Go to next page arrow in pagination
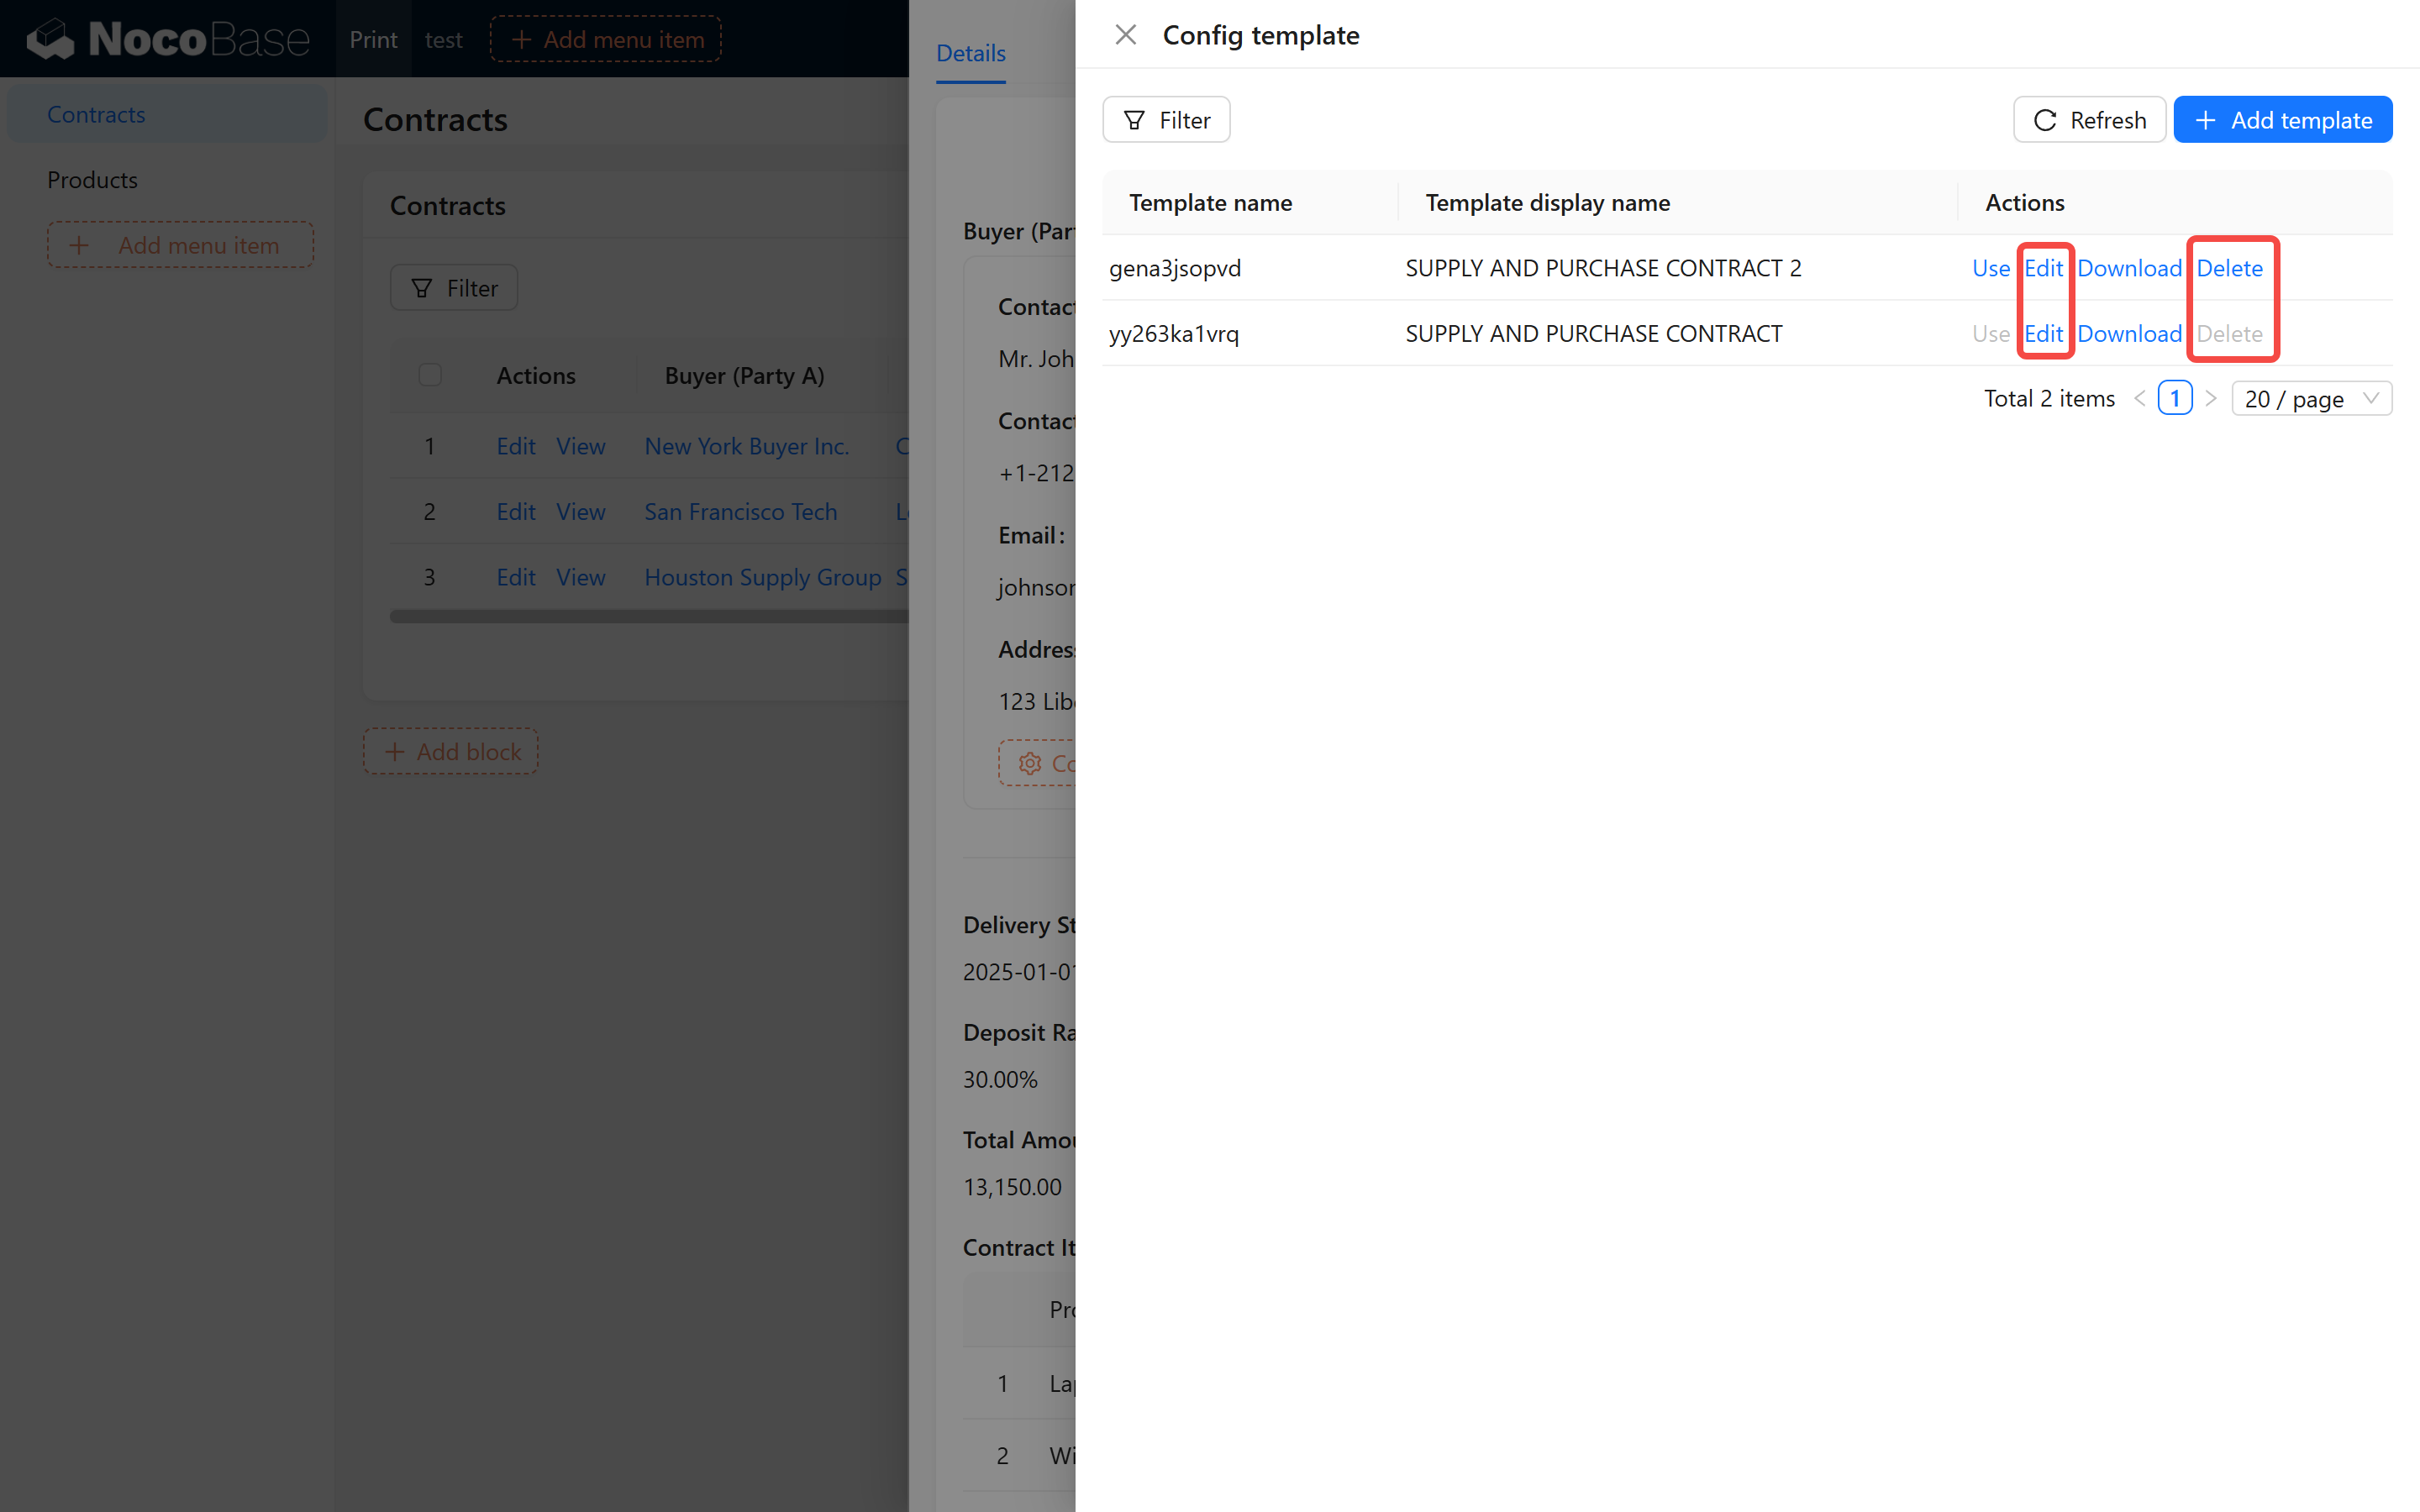2420x1512 pixels. click(x=2211, y=398)
